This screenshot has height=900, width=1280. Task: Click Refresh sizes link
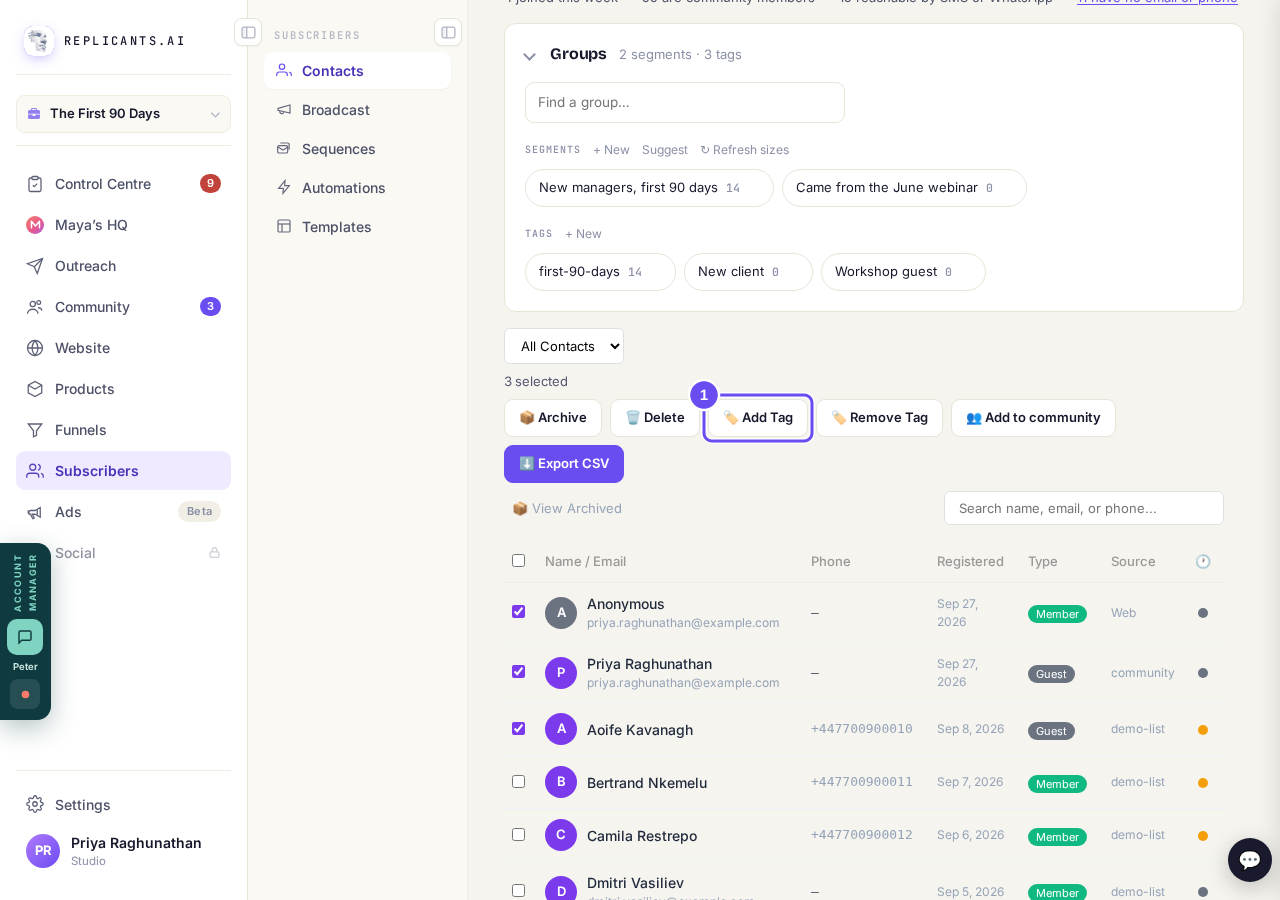[744, 150]
